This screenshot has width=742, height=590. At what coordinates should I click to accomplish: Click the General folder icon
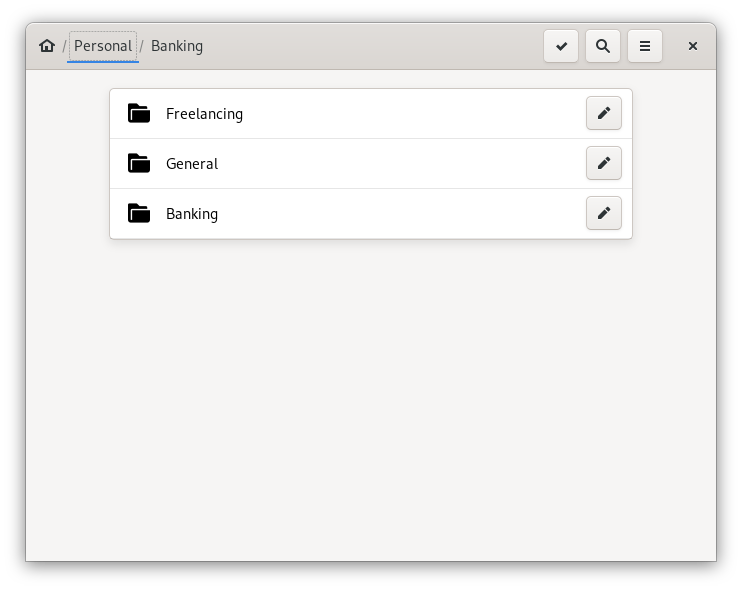point(139,163)
